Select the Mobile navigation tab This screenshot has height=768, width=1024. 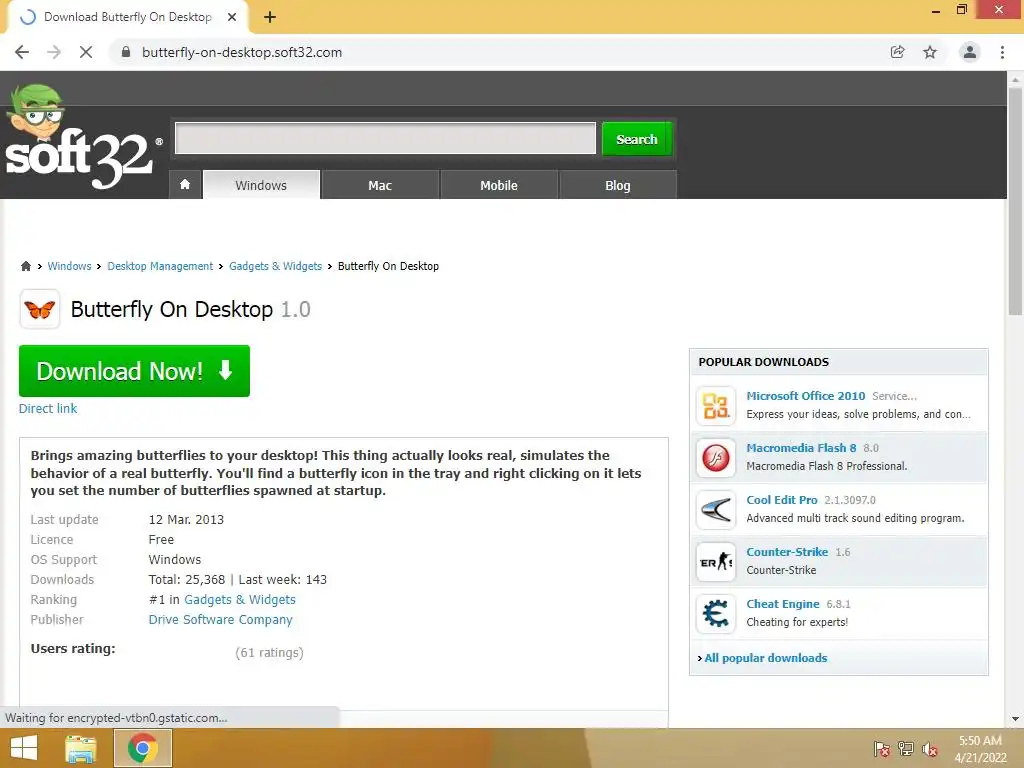coord(499,185)
